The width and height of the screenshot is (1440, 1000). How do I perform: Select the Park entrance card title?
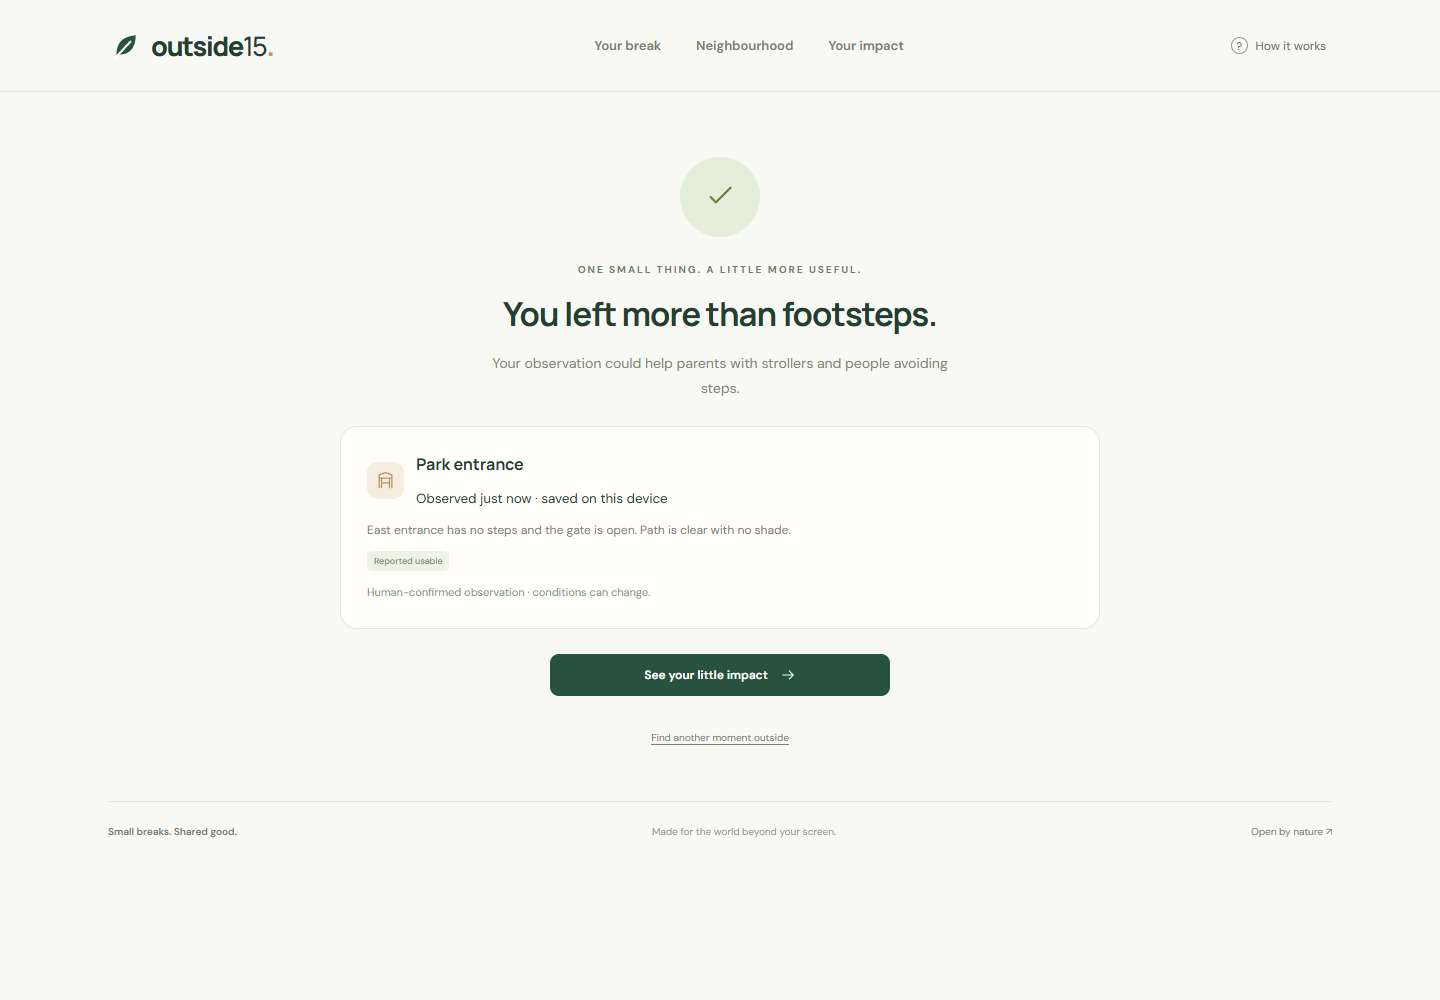coord(470,465)
